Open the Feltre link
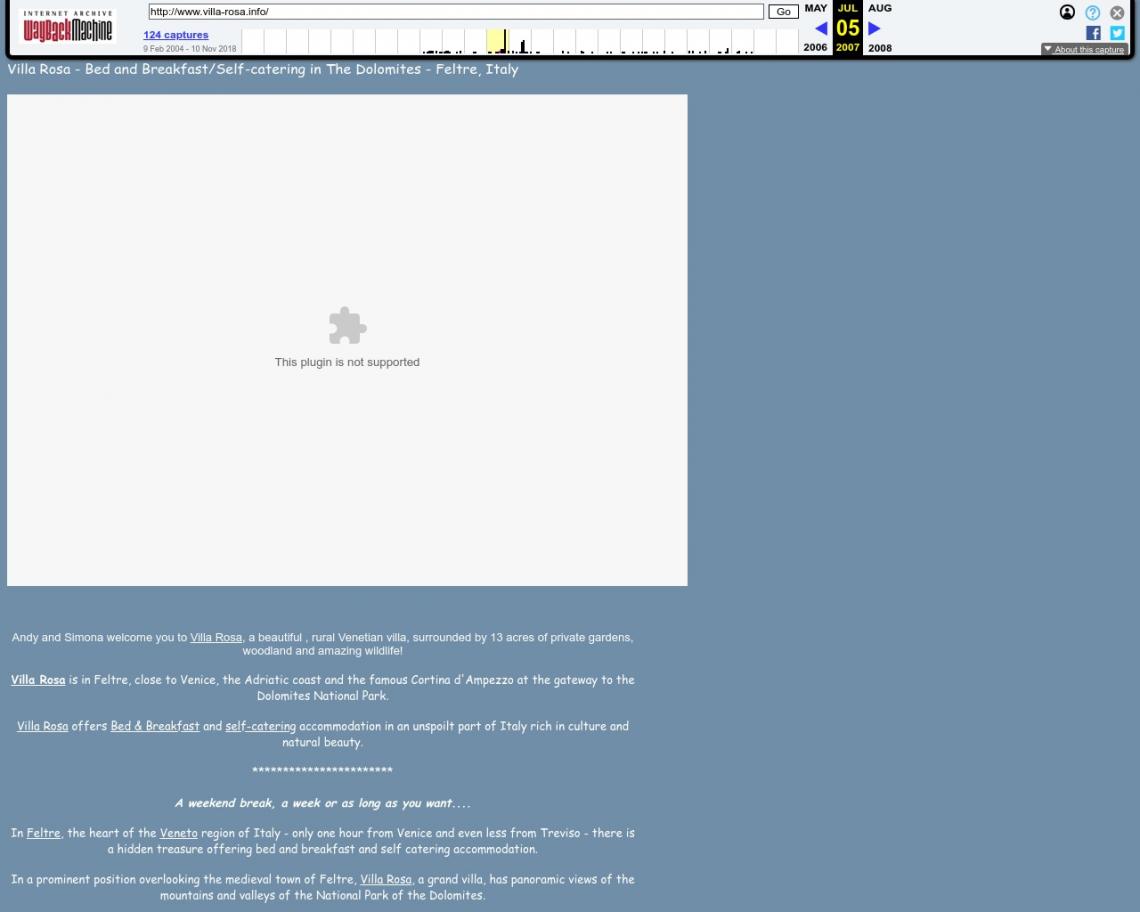Screen dimensions: 1140x912 pyautogui.click(x=44, y=833)
